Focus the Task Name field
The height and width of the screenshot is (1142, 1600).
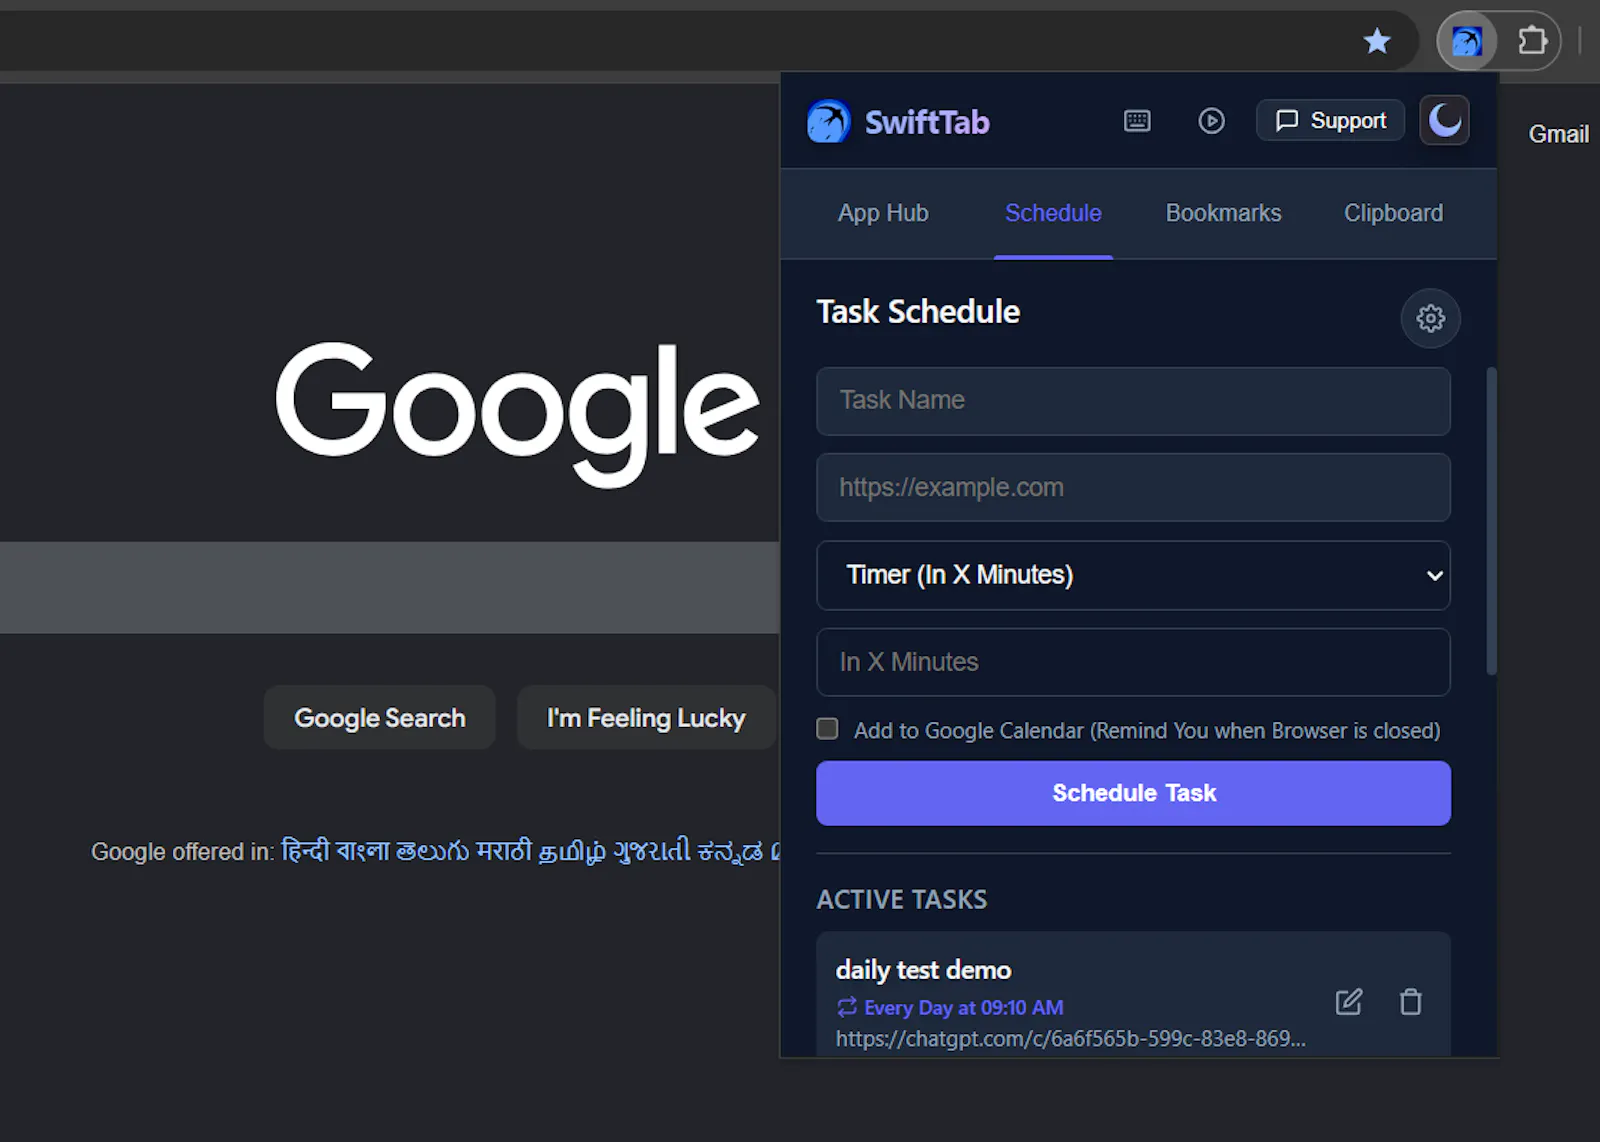(1133, 401)
